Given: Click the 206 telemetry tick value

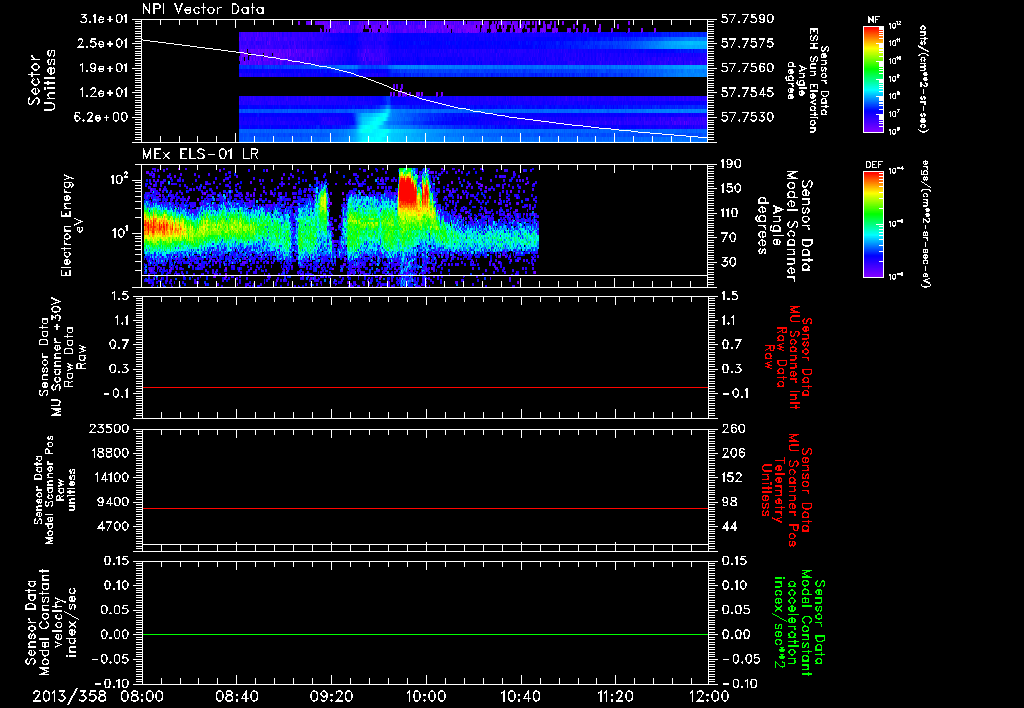Looking at the screenshot, I should (x=732, y=453).
